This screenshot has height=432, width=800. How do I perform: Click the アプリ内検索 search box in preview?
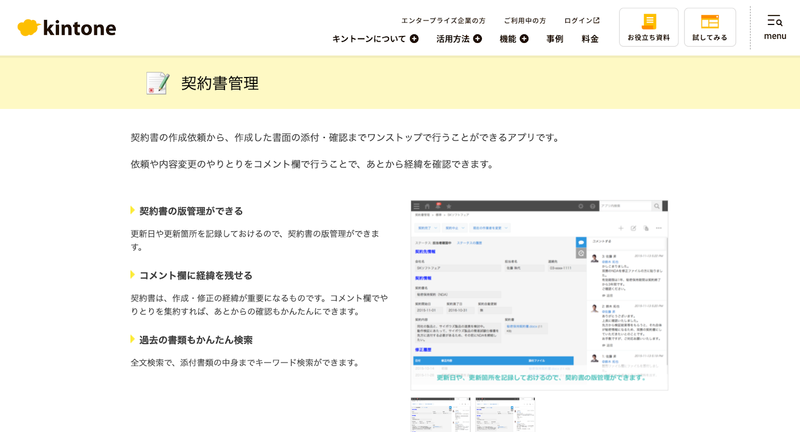tap(626, 206)
